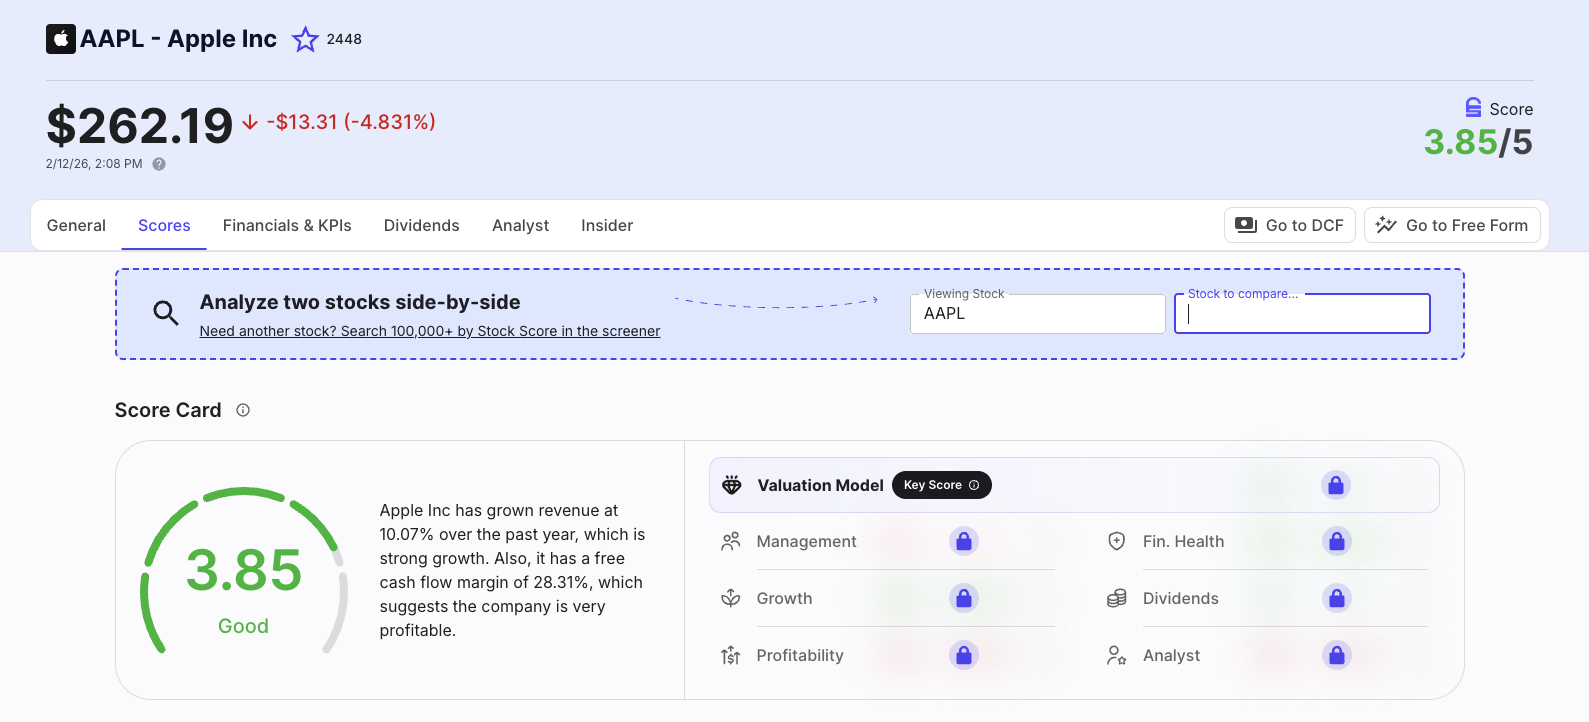Click the Fin. Health shield icon
Viewport: 1589px width, 722px height.
point(1117,541)
